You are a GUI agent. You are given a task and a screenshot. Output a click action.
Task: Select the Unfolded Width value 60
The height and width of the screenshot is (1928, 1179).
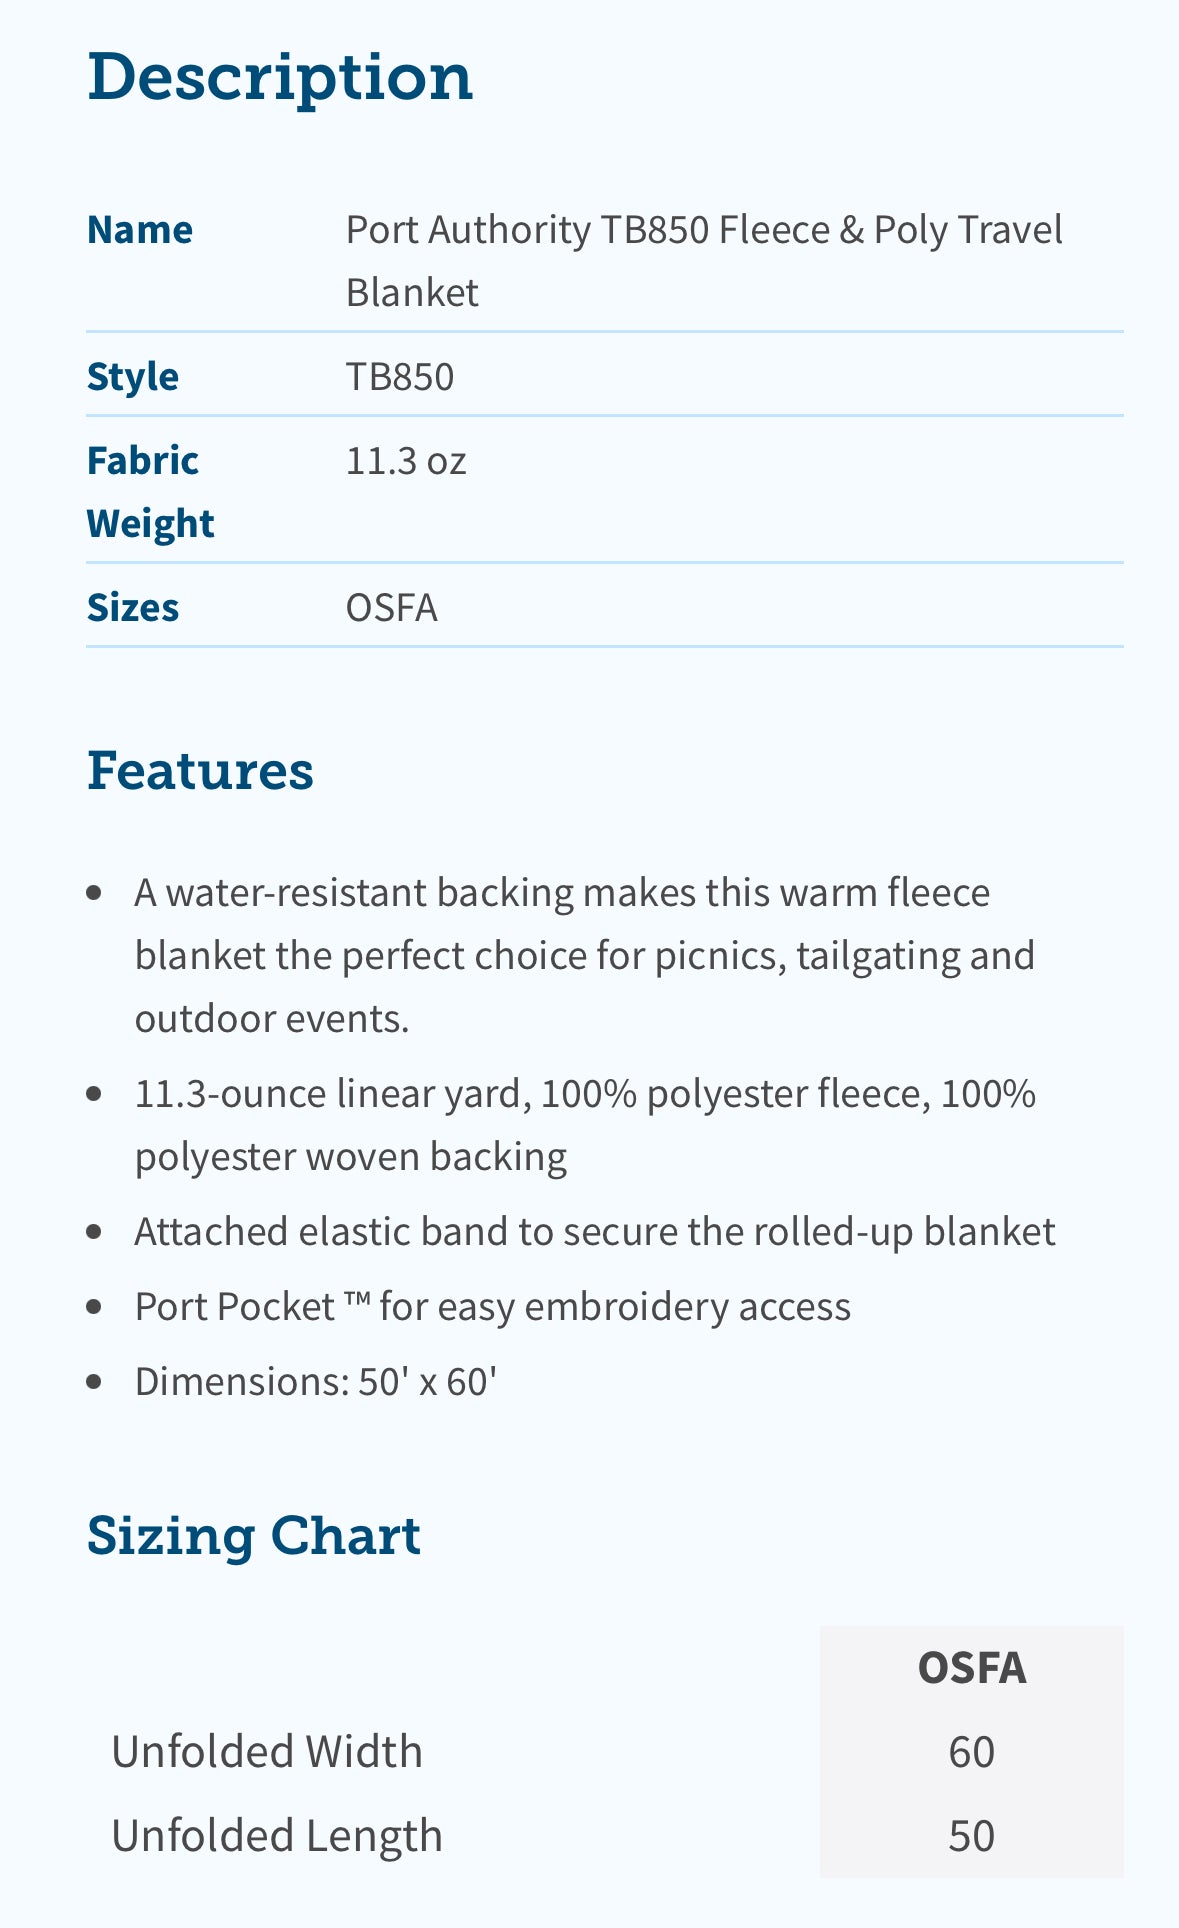[x=972, y=1752]
